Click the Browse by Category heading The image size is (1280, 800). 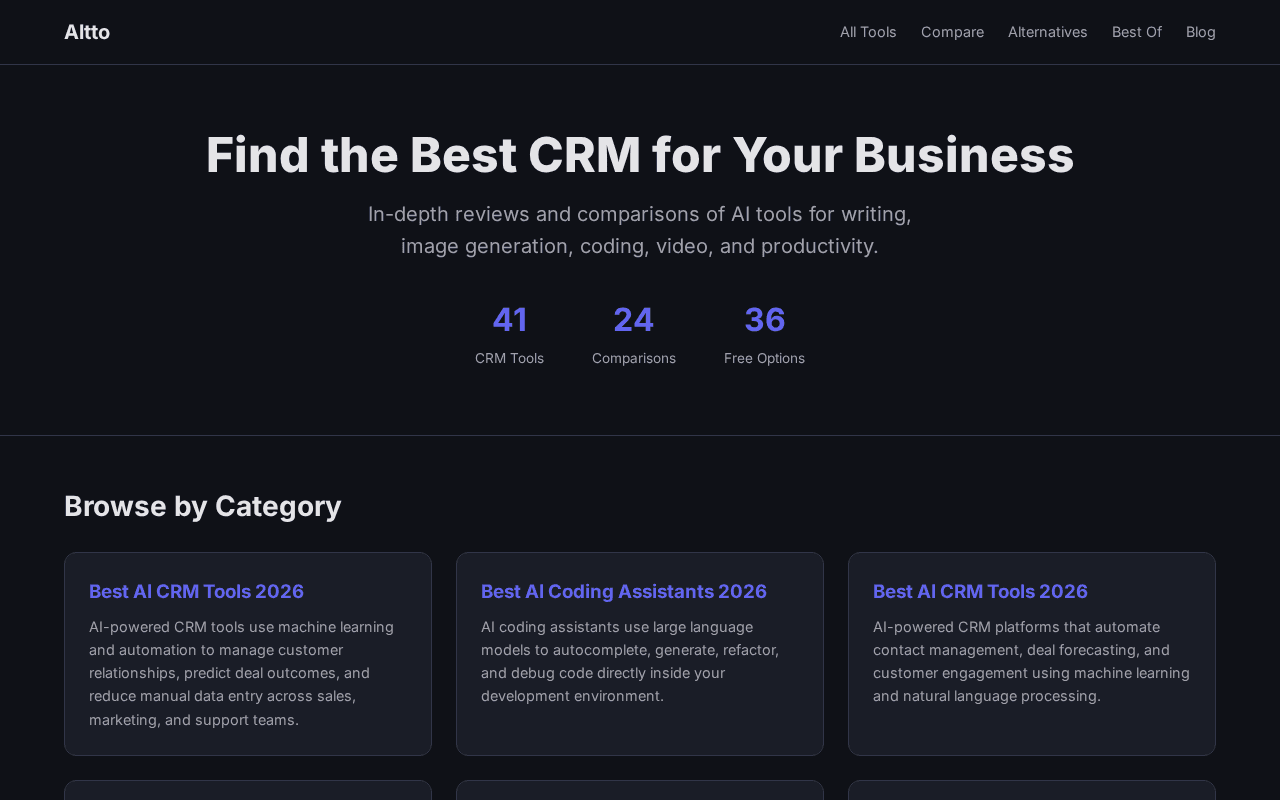pyautogui.click(x=203, y=506)
